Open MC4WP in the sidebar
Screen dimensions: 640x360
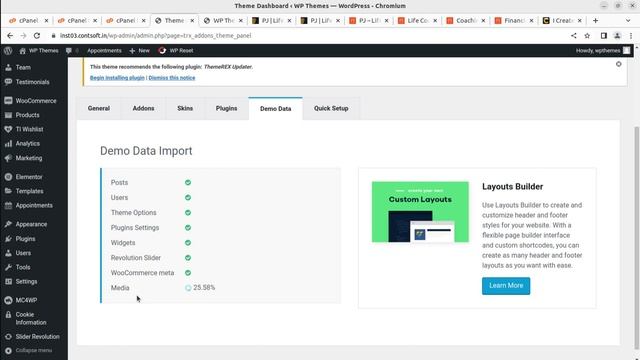pos(26,300)
